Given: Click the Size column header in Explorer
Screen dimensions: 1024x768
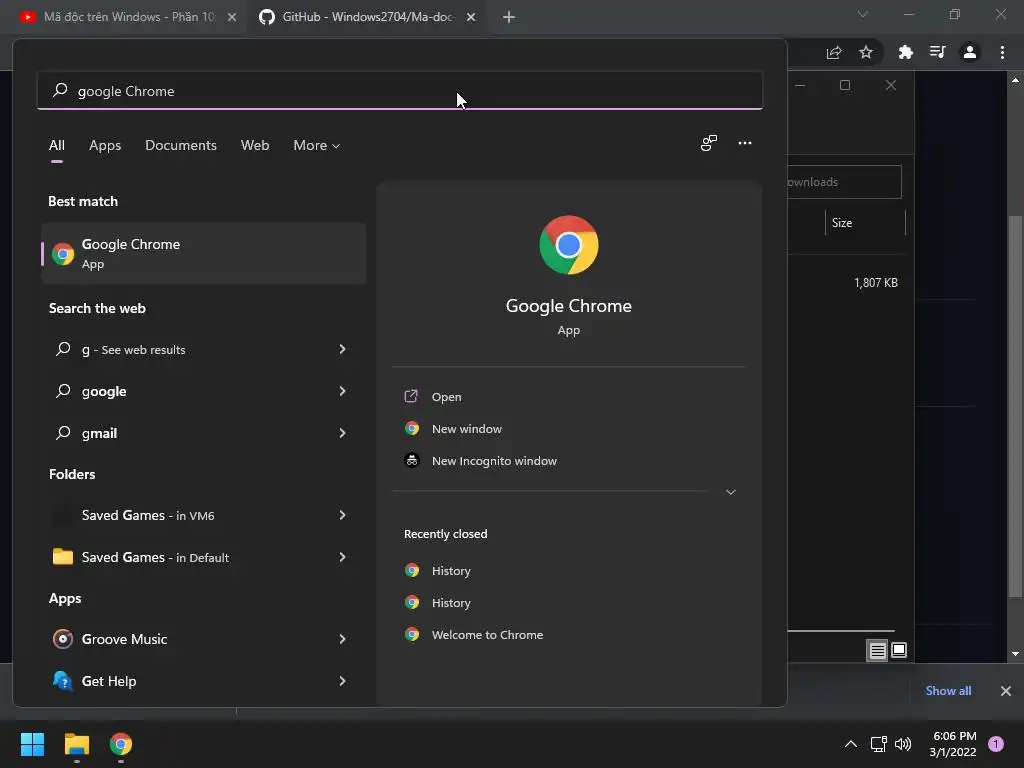Looking at the screenshot, I should pos(865,223).
